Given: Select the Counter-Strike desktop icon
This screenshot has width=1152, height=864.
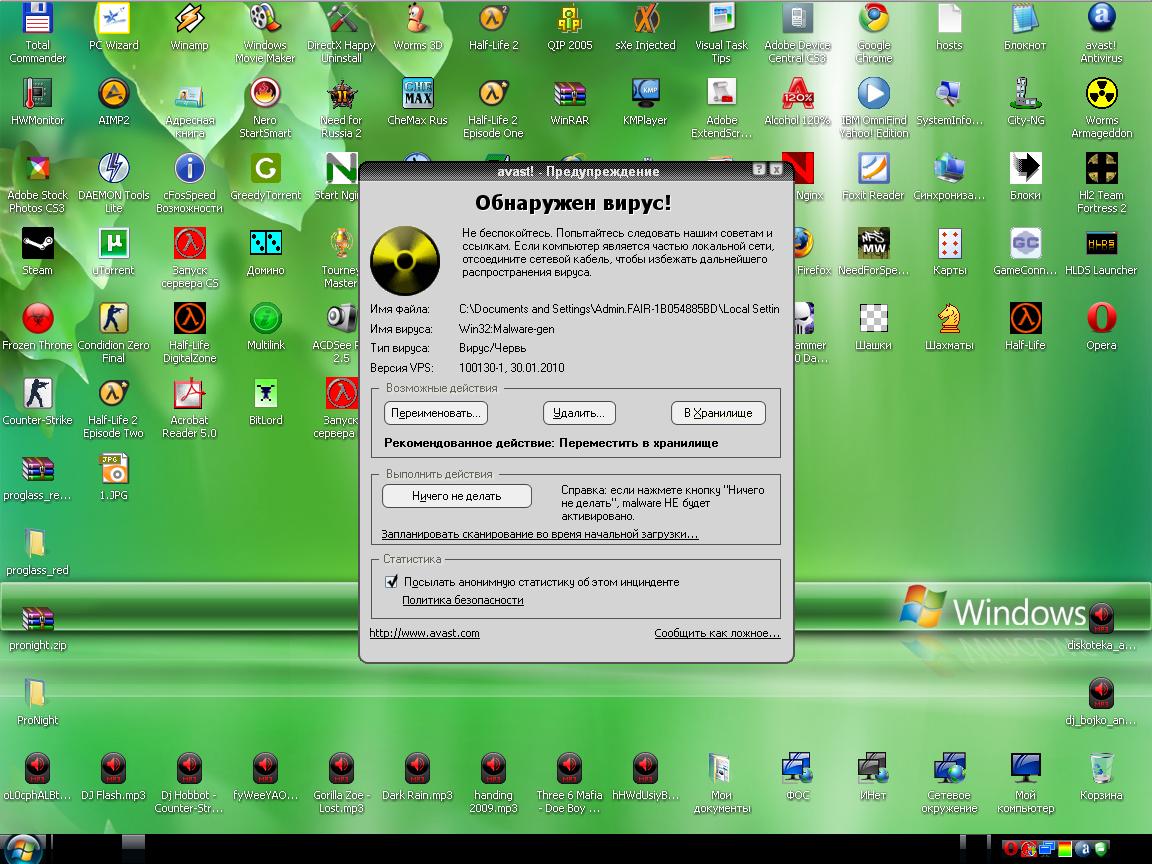Looking at the screenshot, I should pos(37,395).
